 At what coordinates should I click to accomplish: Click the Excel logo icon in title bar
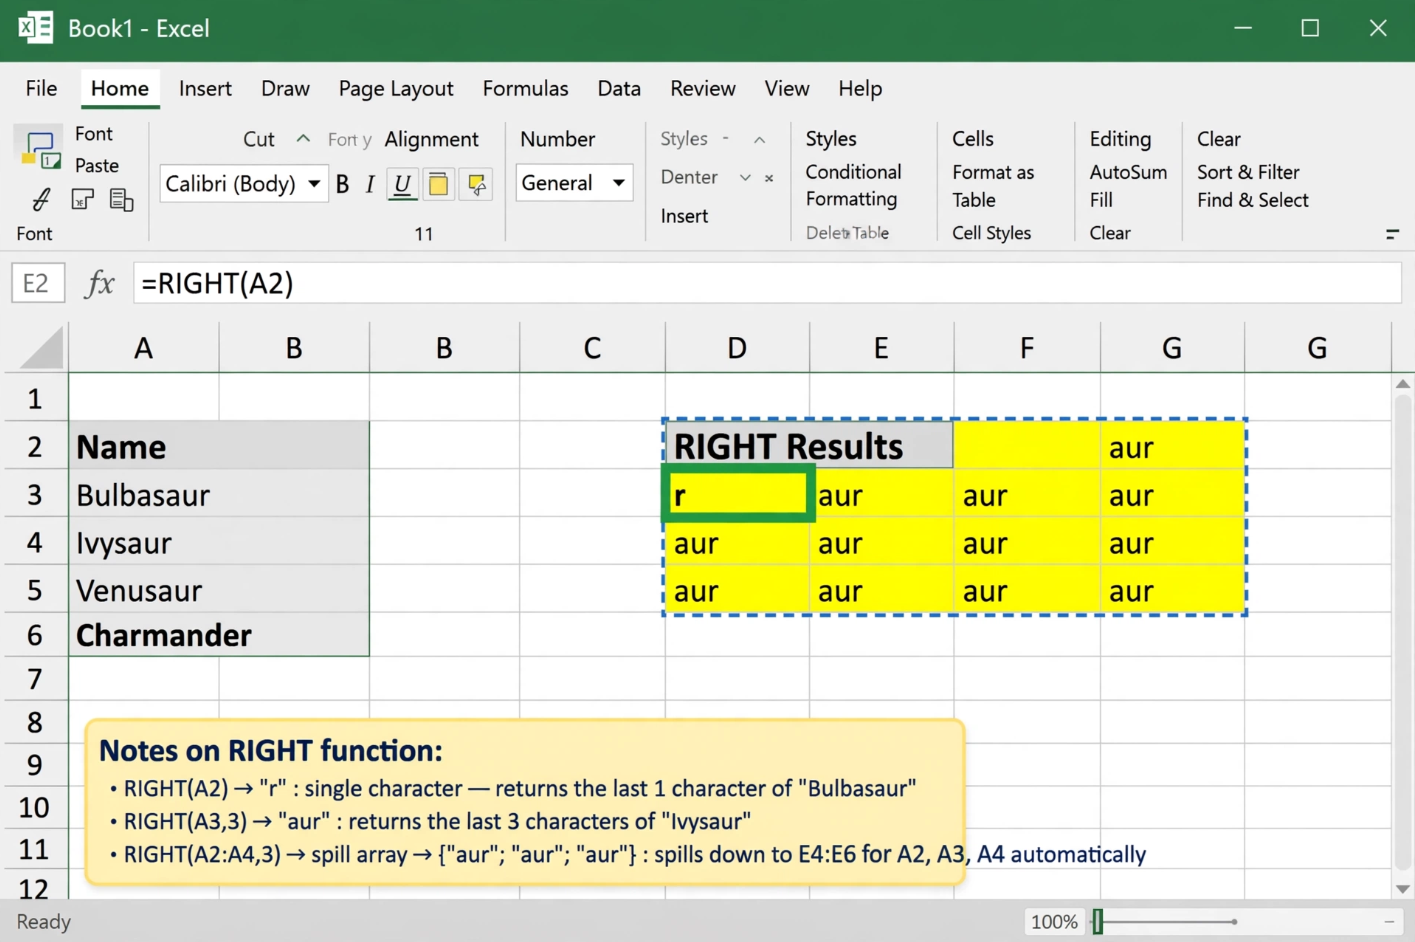click(35, 28)
